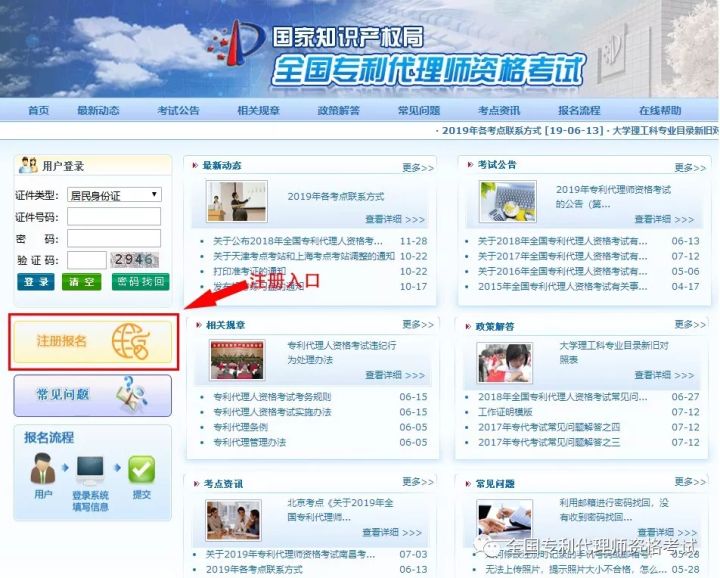
Task: Click scrolling notice 2019年各考点联系方式 [19-06-13]
Action: tap(522, 130)
